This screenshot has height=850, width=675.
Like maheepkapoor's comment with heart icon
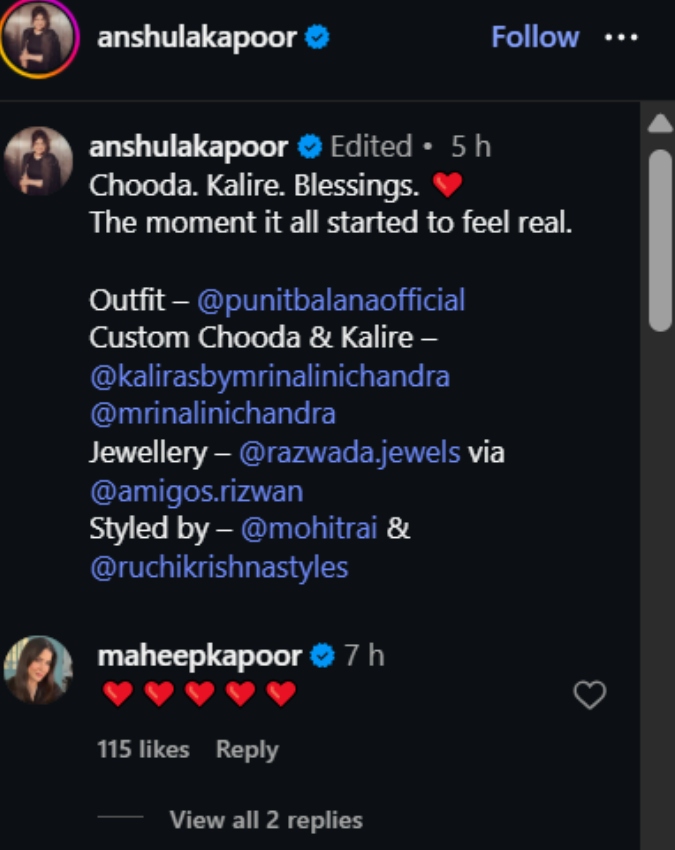[x=590, y=694]
